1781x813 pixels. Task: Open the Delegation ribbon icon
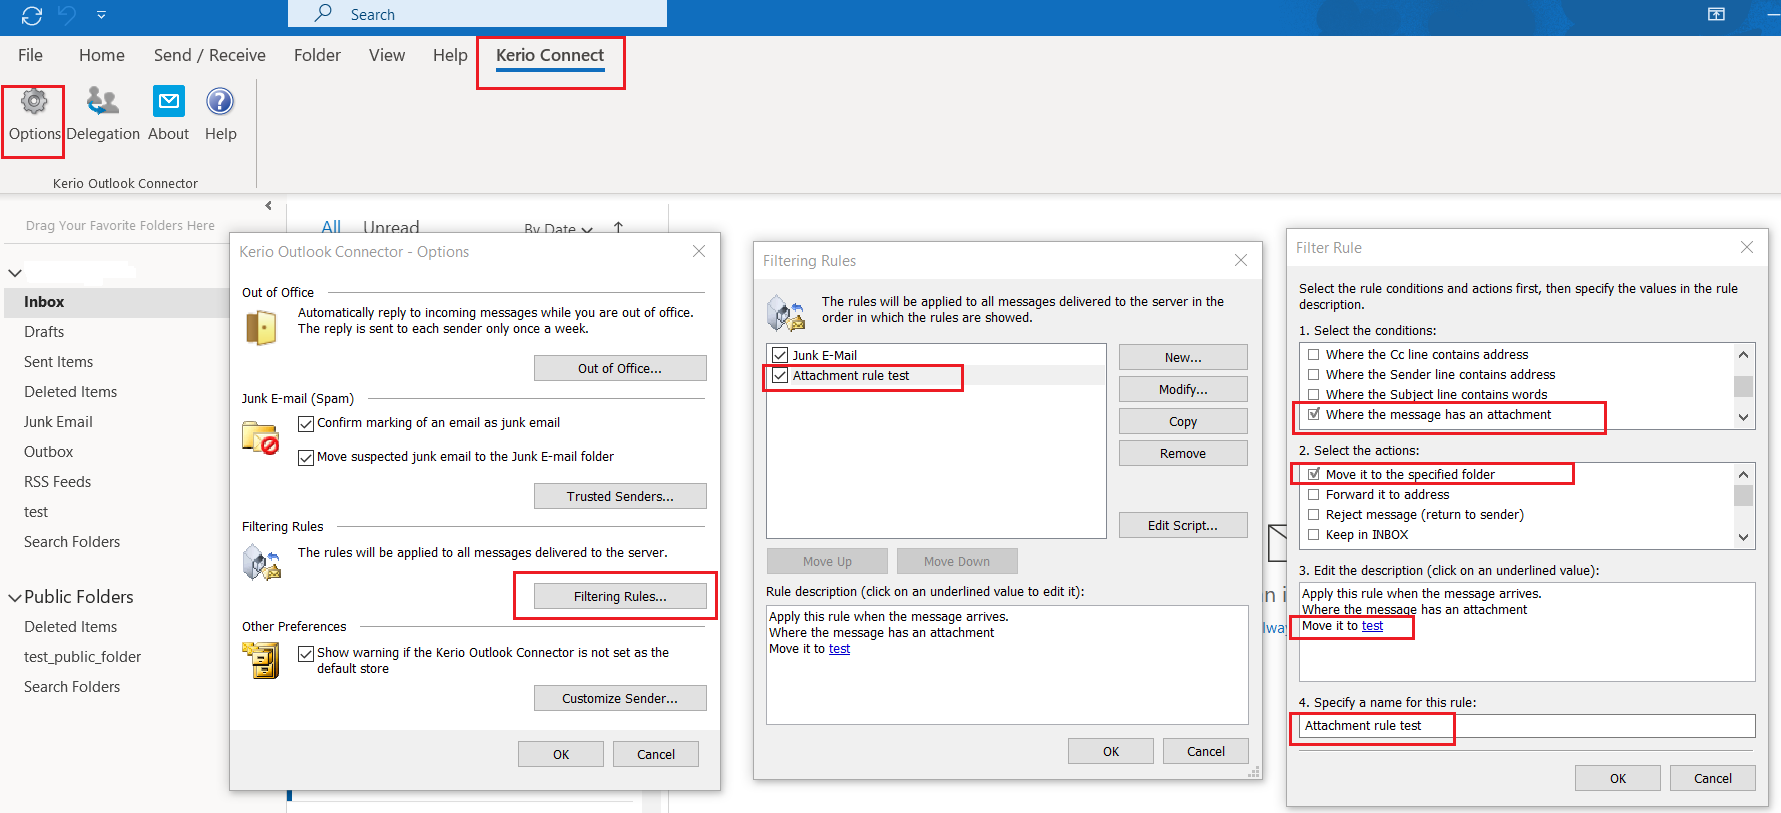103,101
